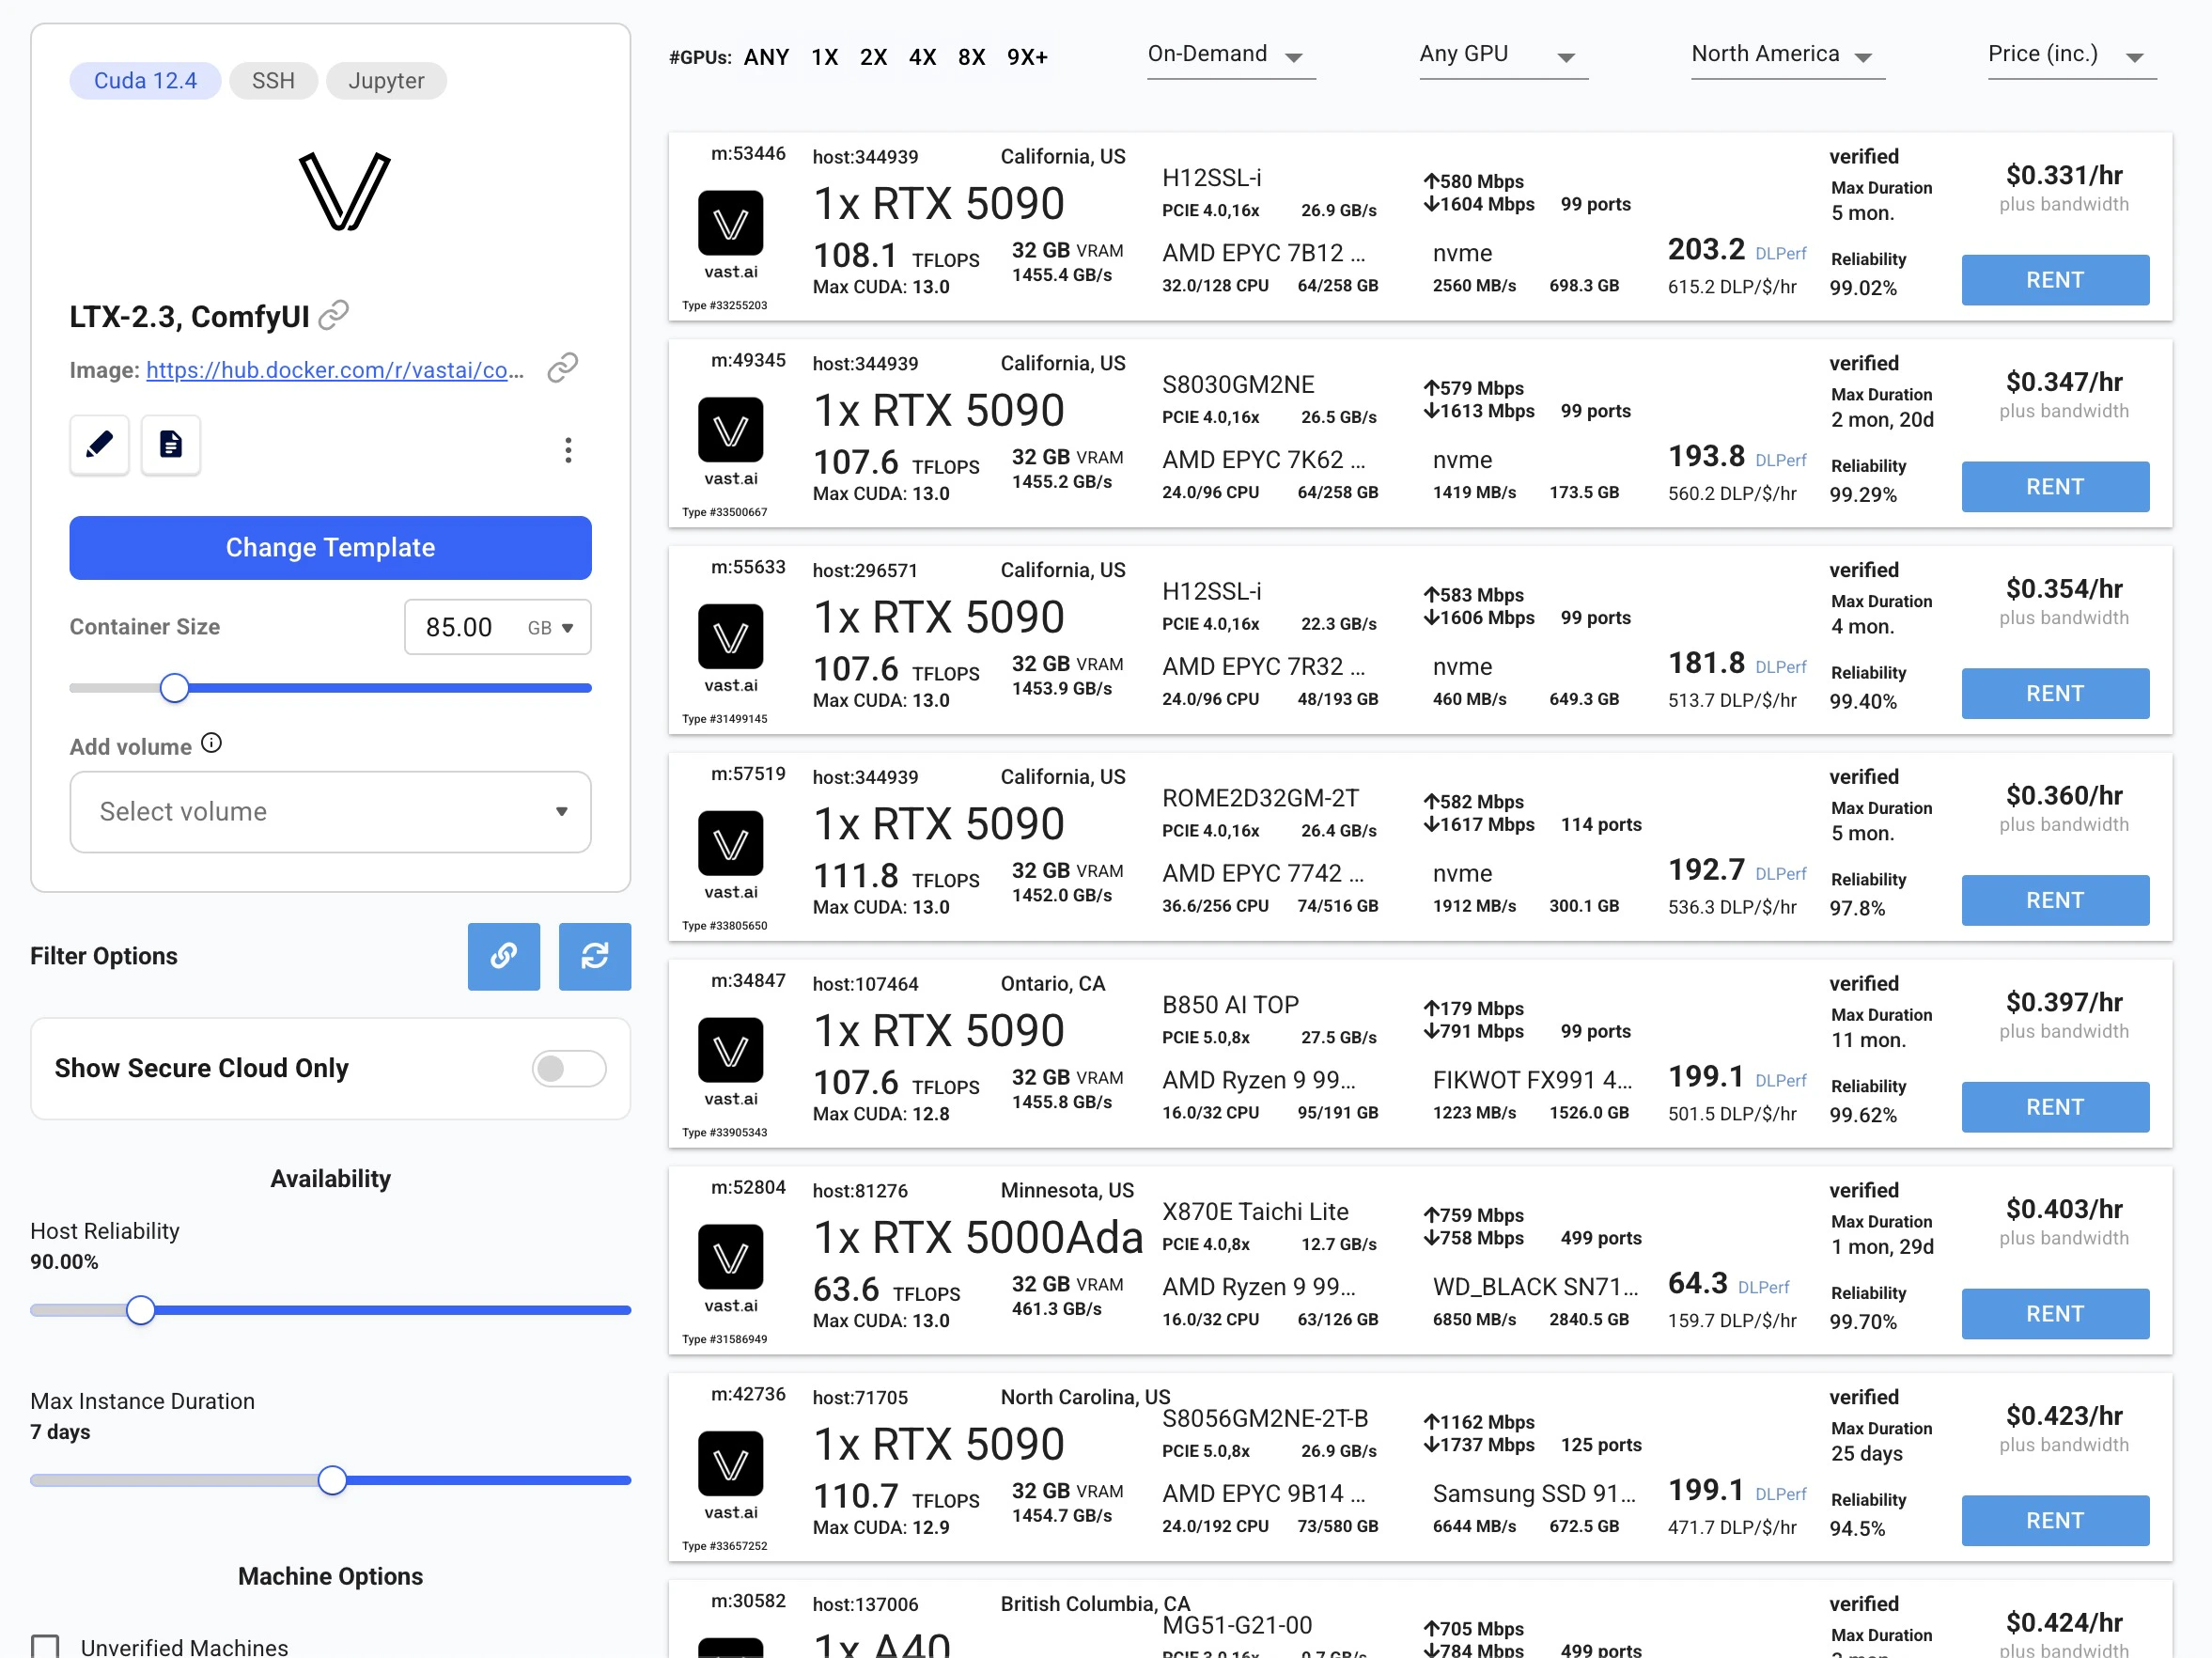Image resolution: width=2212 pixels, height=1658 pixels.
Task: Select the 2X GPU count filter
Action: (x=873, y=57)
